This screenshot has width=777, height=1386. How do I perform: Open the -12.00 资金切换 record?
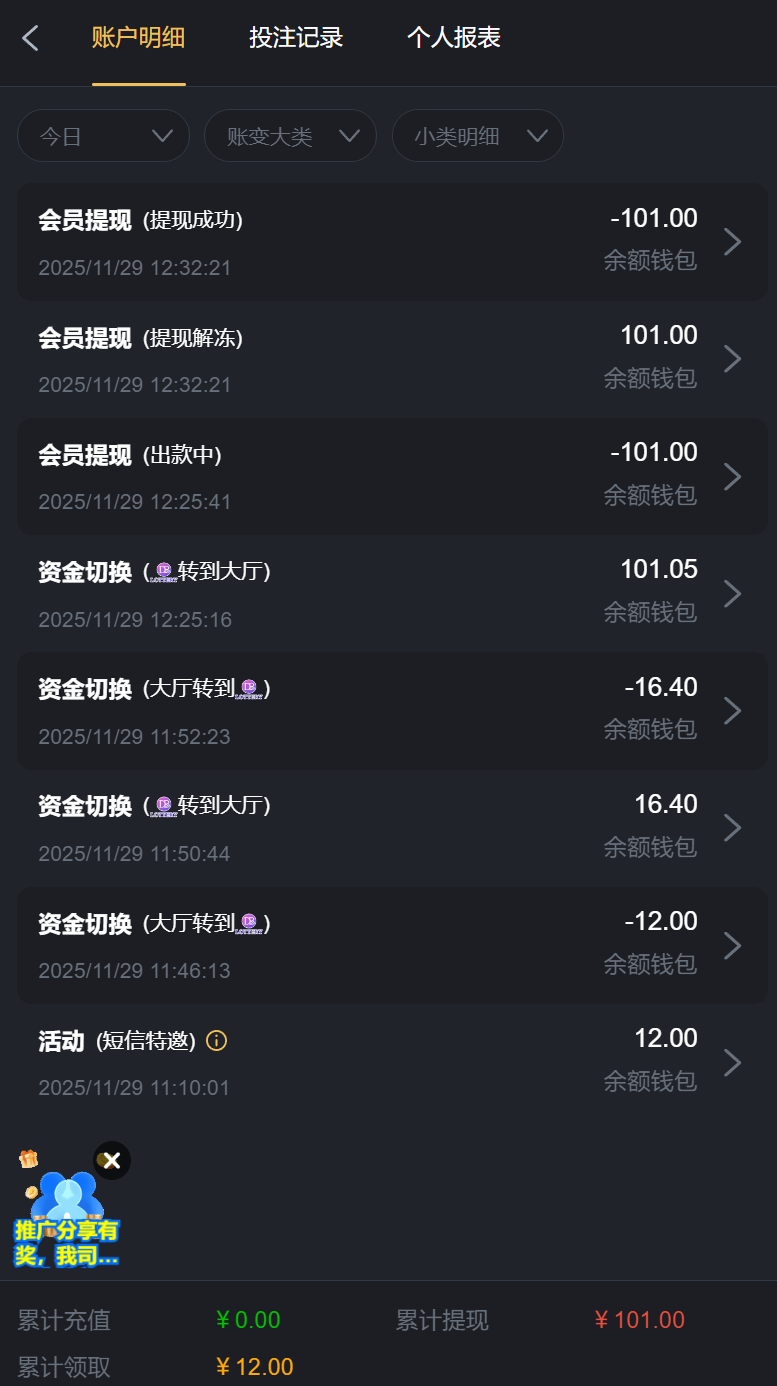(392, 945)
